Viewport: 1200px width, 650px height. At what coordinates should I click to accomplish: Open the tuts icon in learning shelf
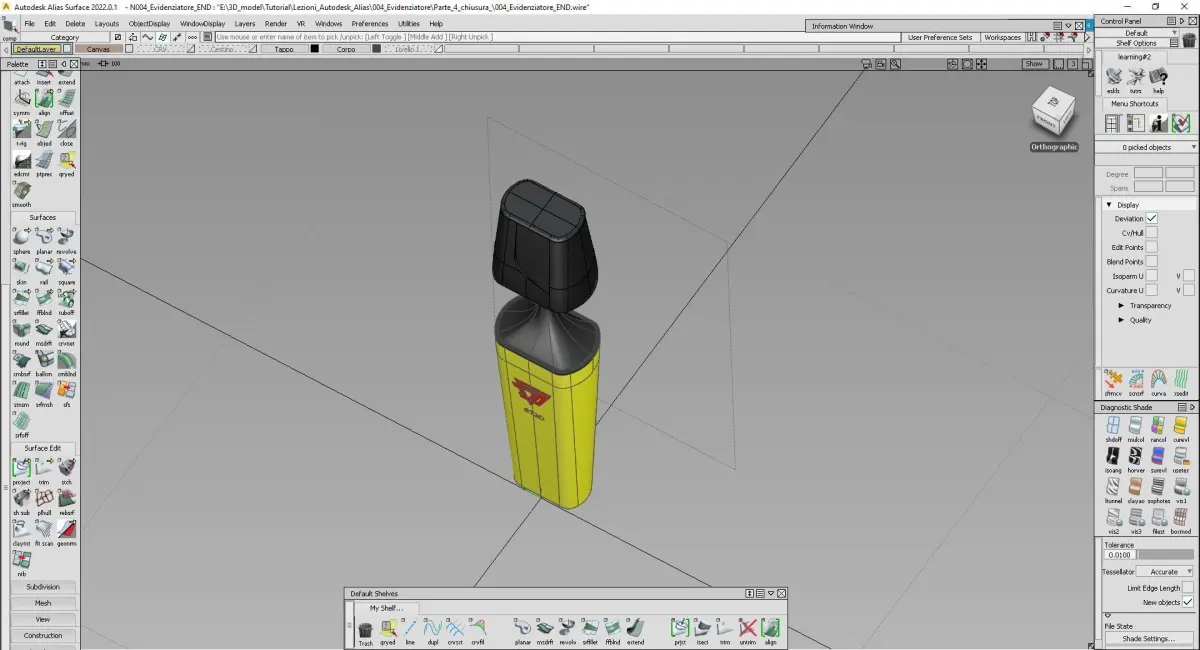point(1136,78)
